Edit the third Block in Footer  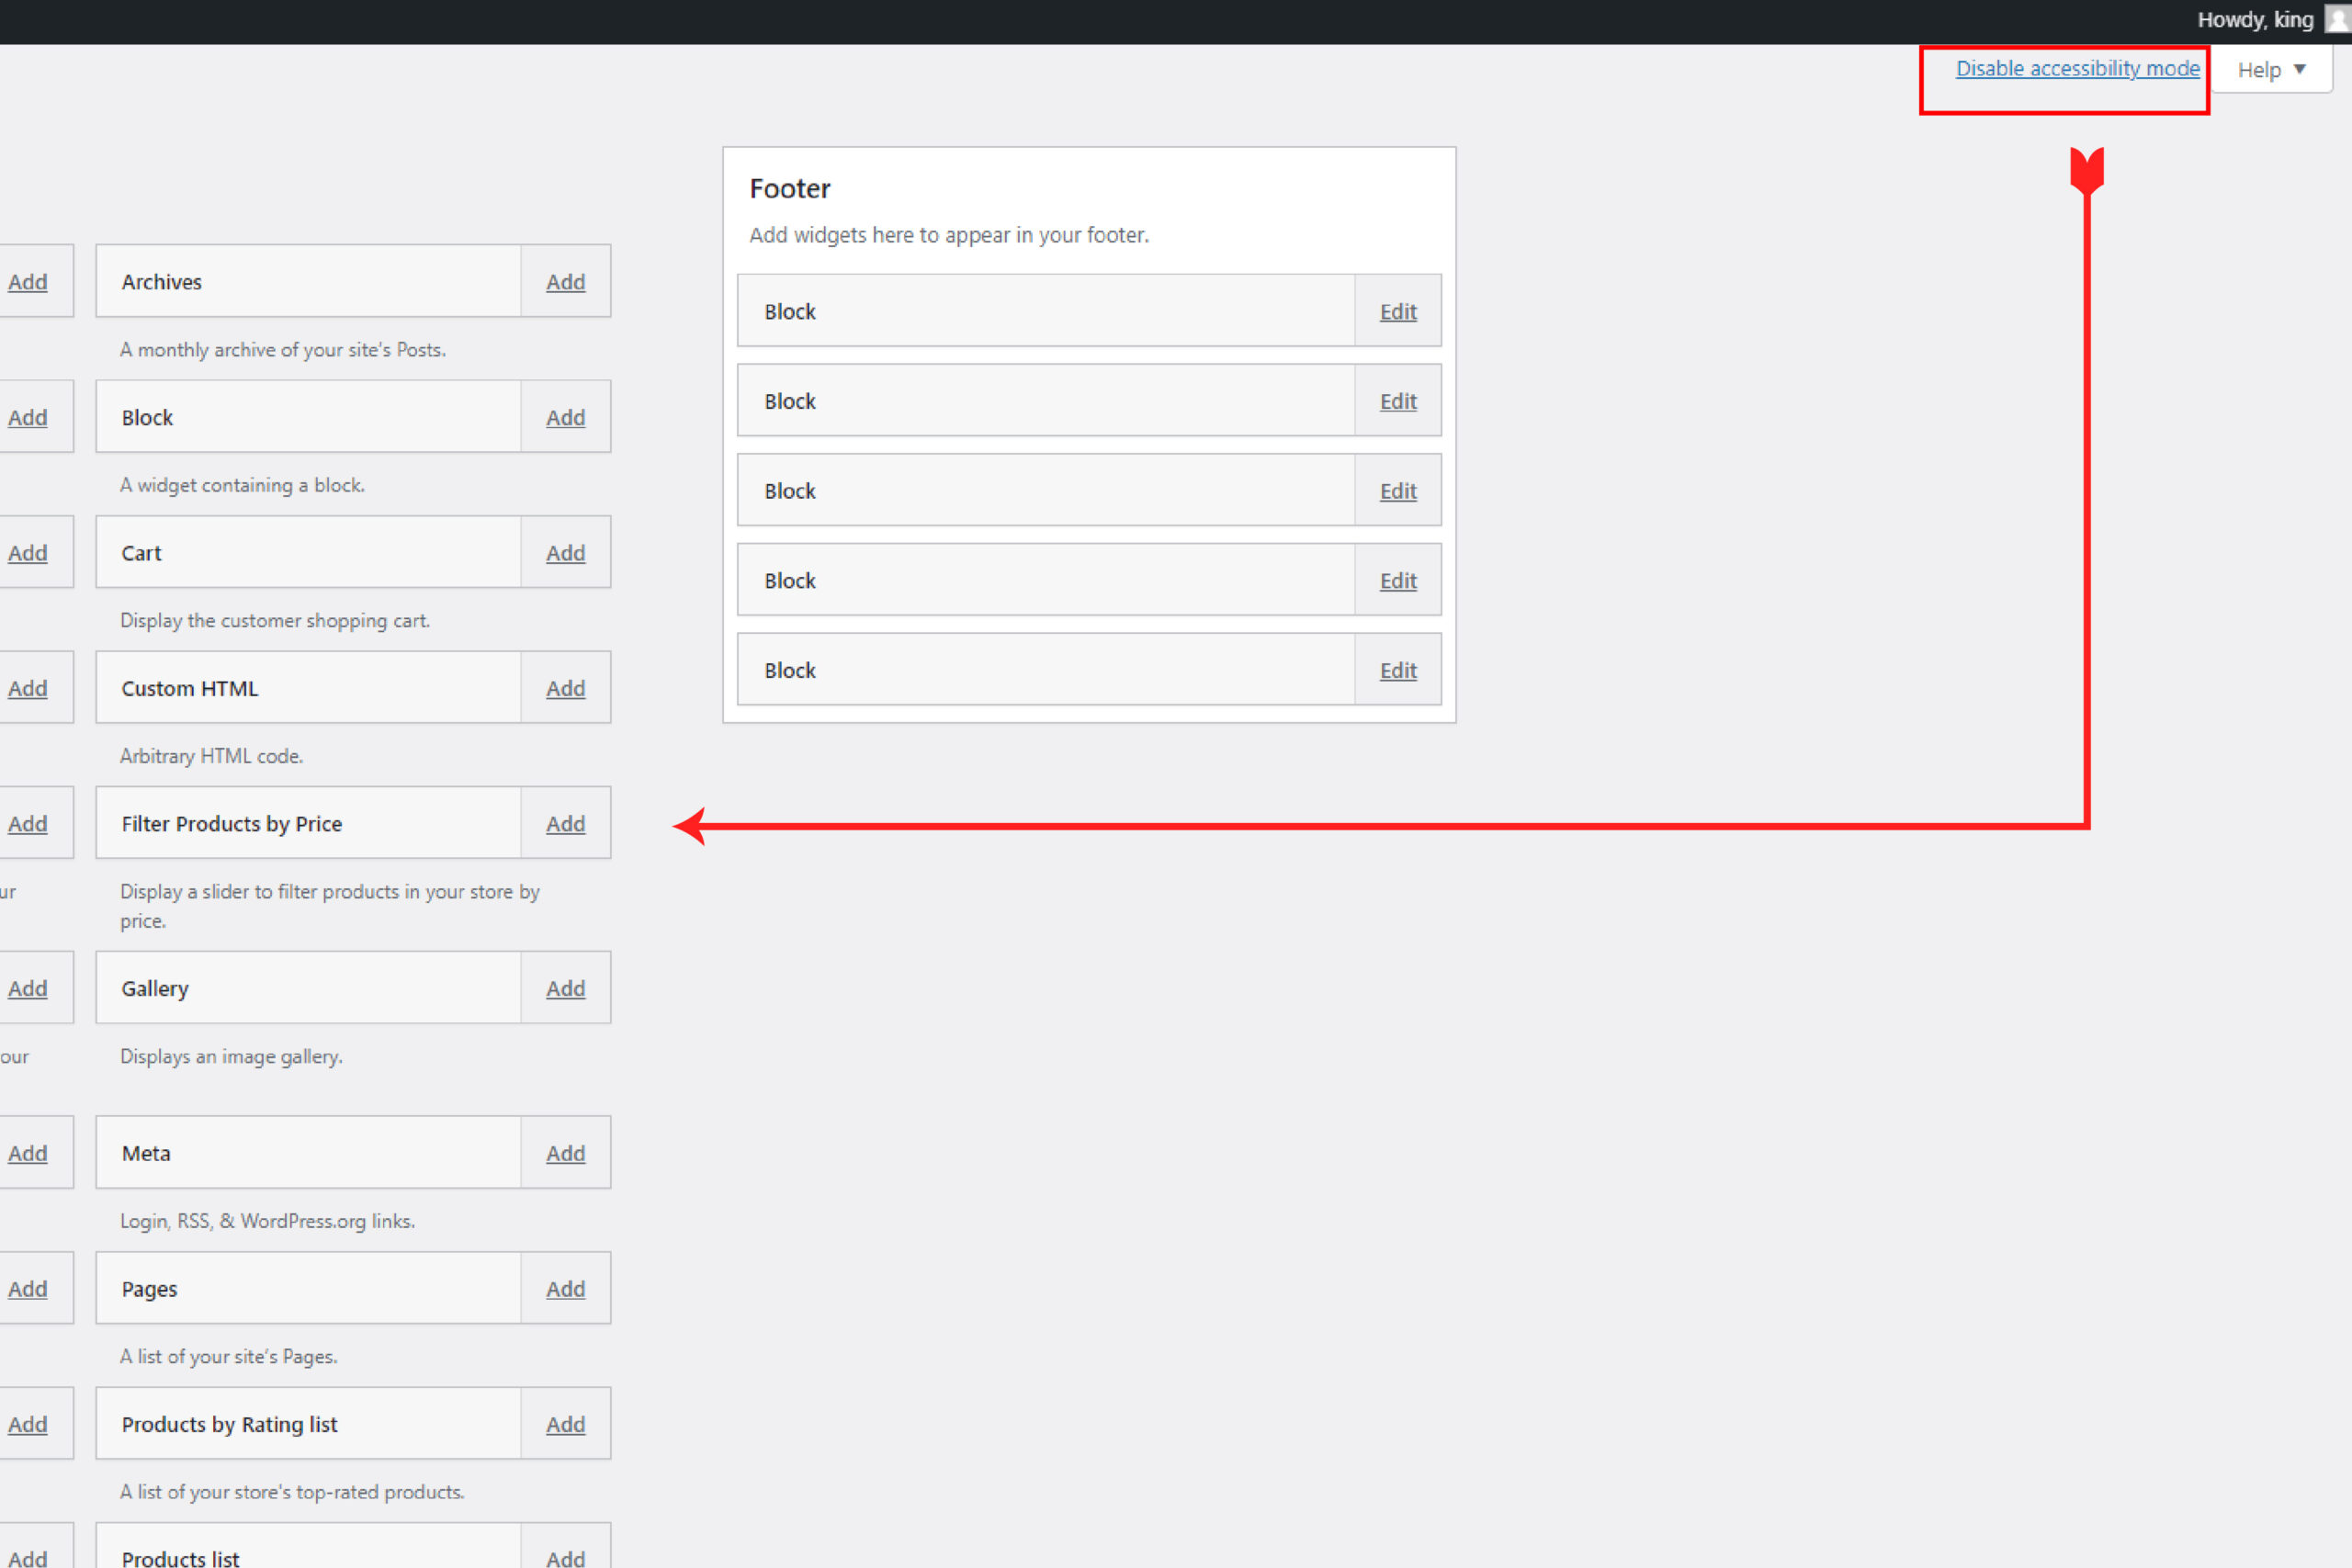click(1396, 490)
